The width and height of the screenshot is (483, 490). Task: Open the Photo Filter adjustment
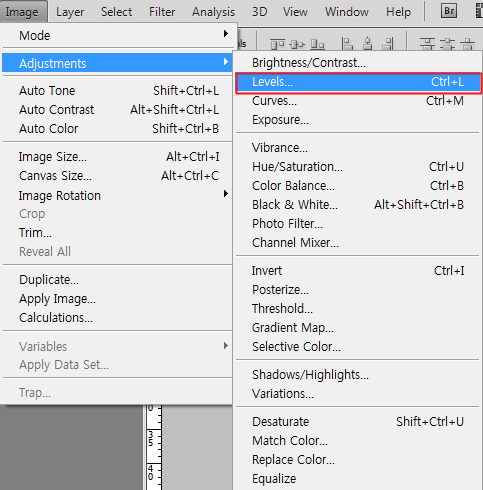358,224
